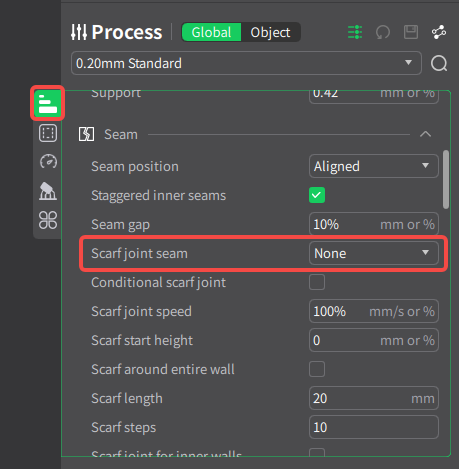
Task: Click the settings panel vertical scrollbar
Action: click(x=446, y=180)
